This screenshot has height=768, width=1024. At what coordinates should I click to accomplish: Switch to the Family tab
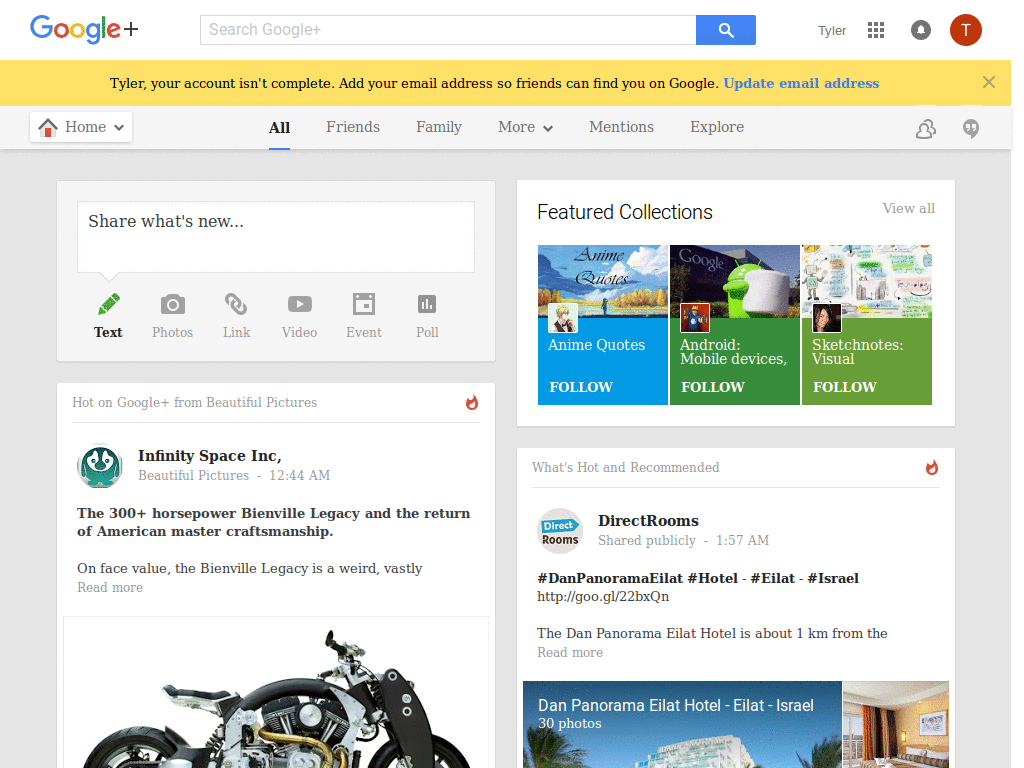pyautogui.click(x=439, y=127)
